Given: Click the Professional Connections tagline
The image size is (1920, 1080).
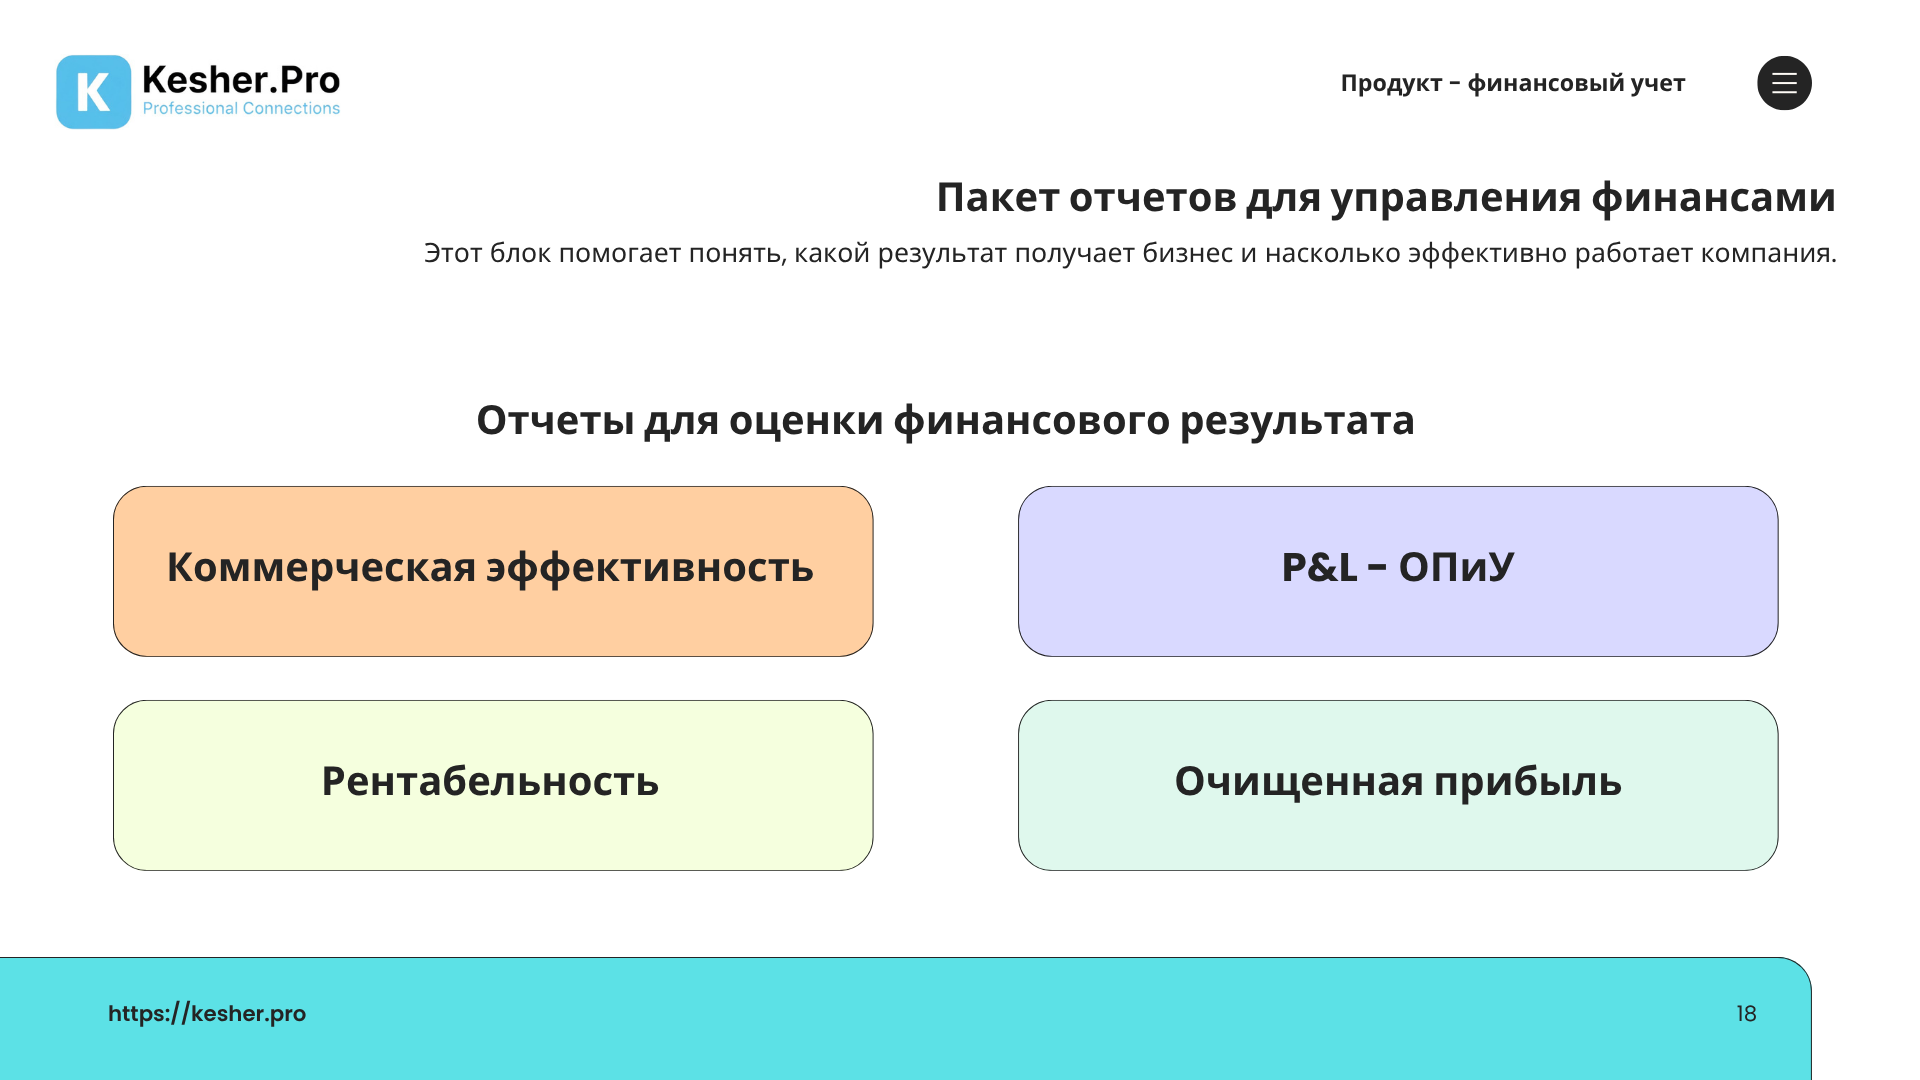Looking at the screenshot, I should [x=241, y=108].
